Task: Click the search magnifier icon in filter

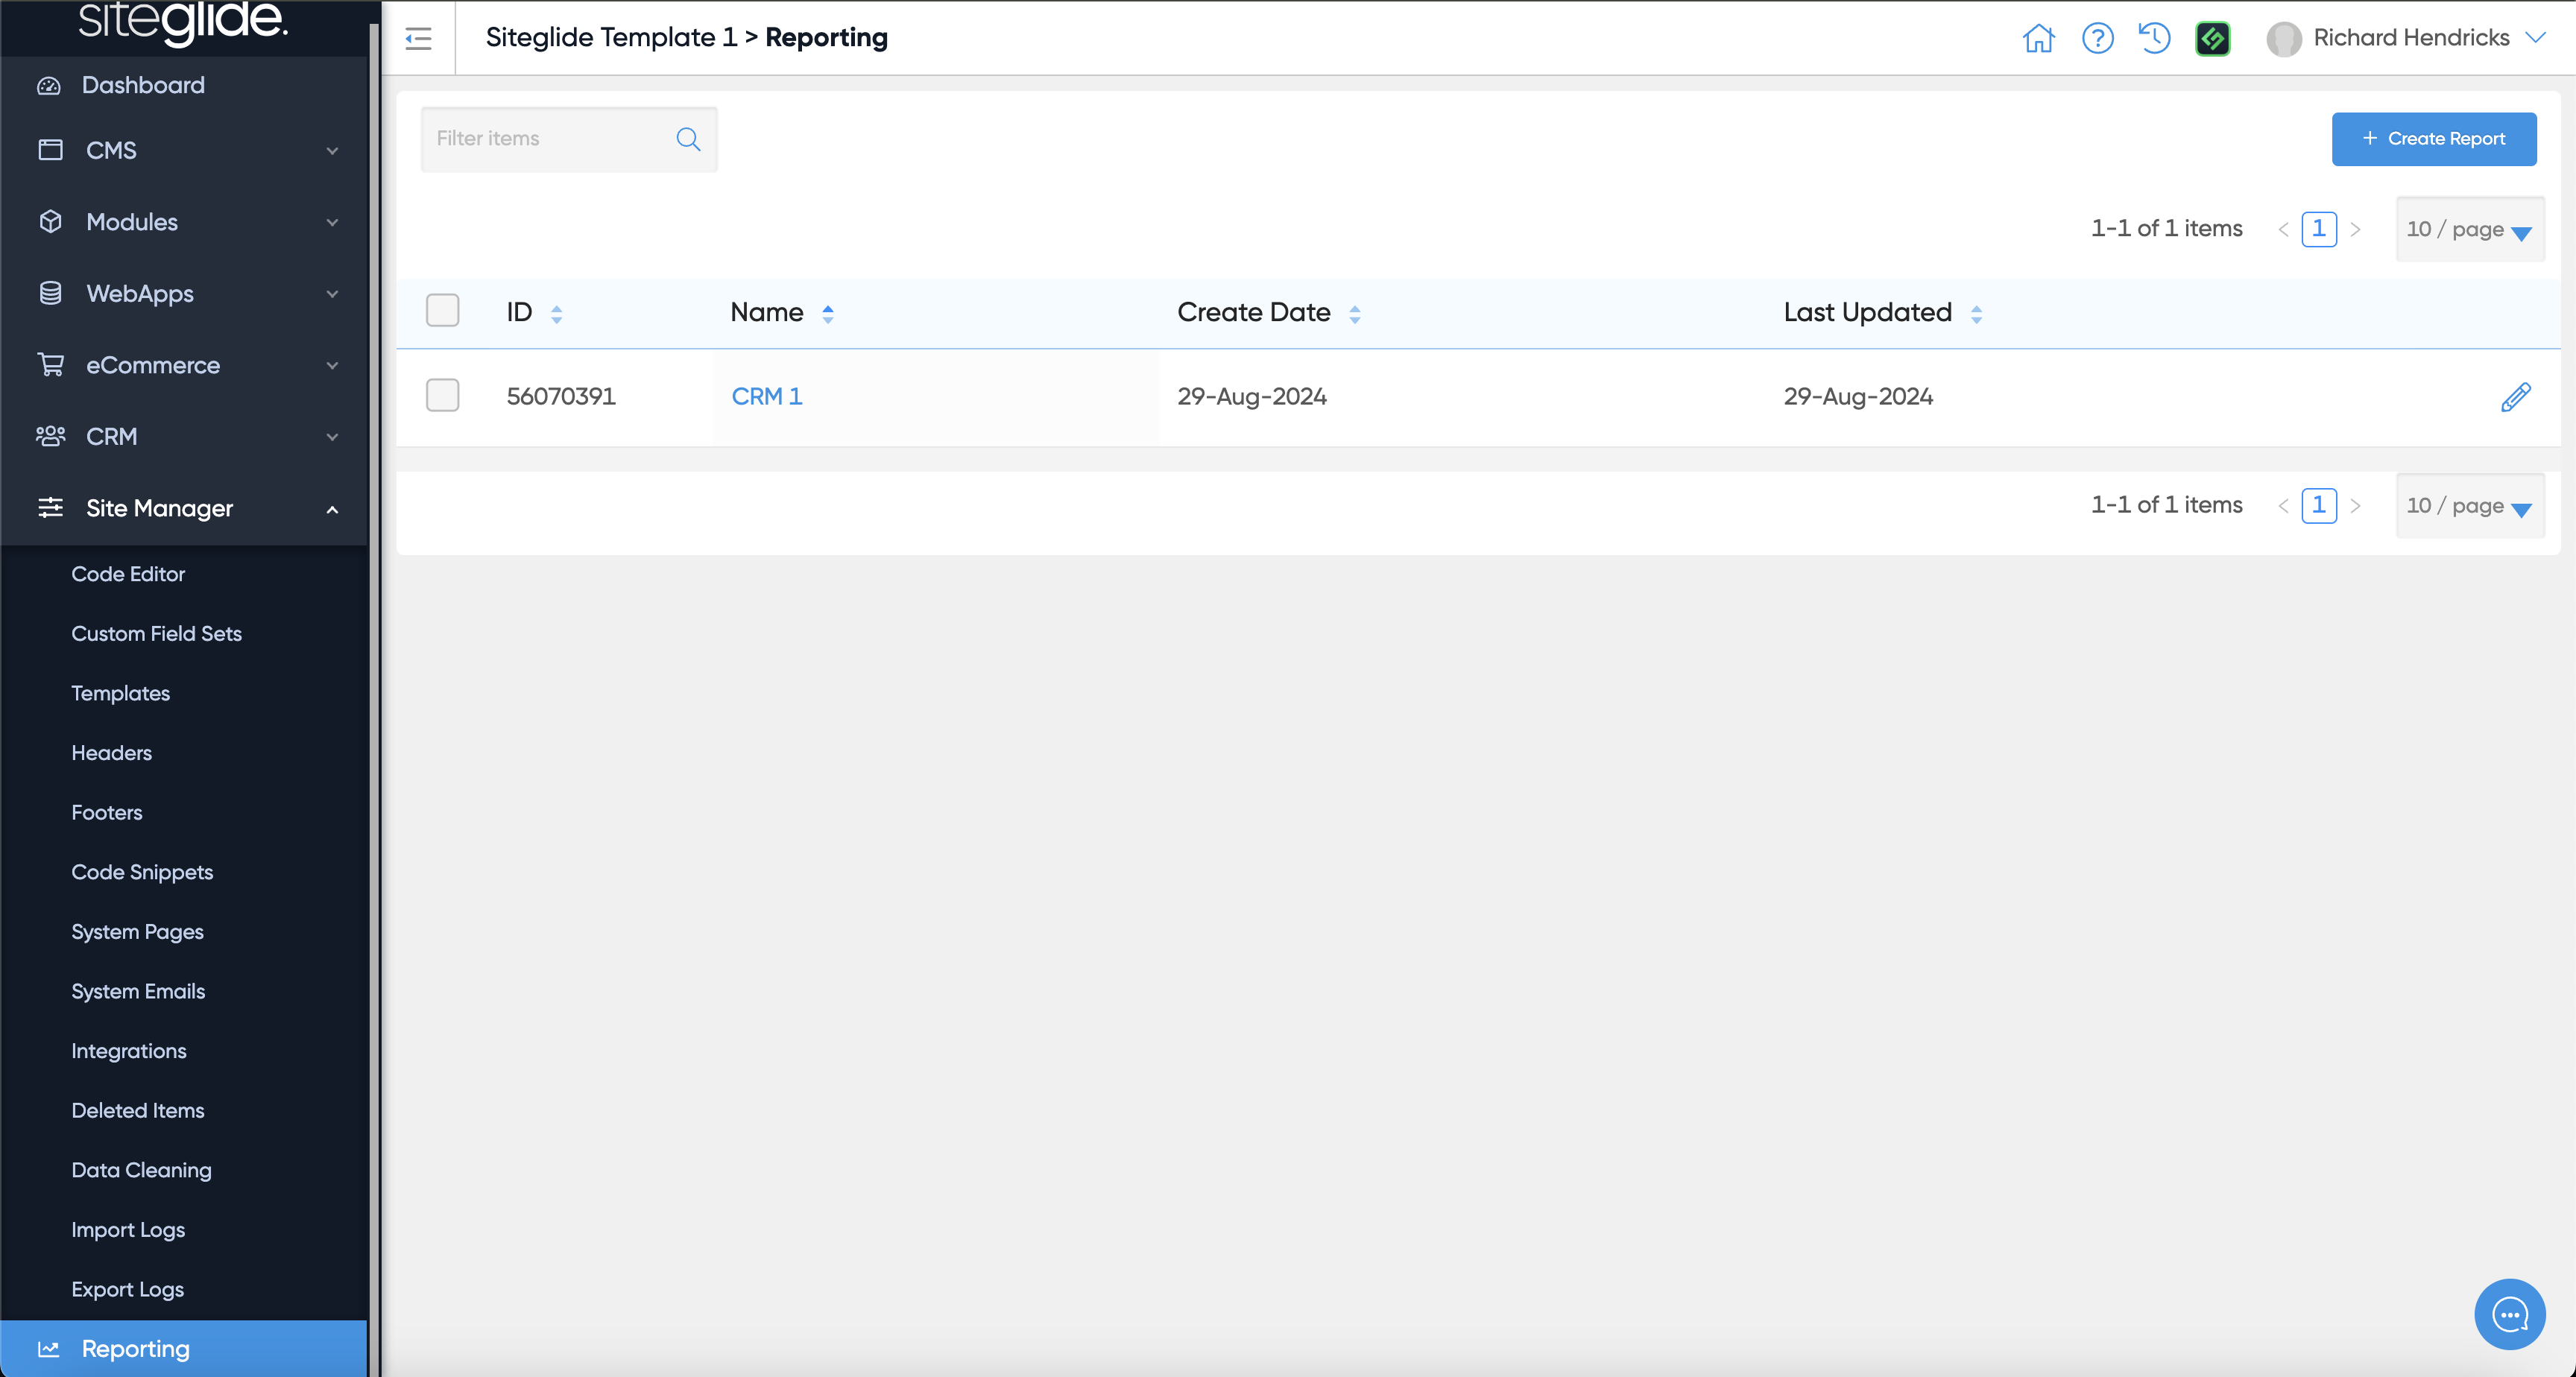Action: (x=688, y=139)
